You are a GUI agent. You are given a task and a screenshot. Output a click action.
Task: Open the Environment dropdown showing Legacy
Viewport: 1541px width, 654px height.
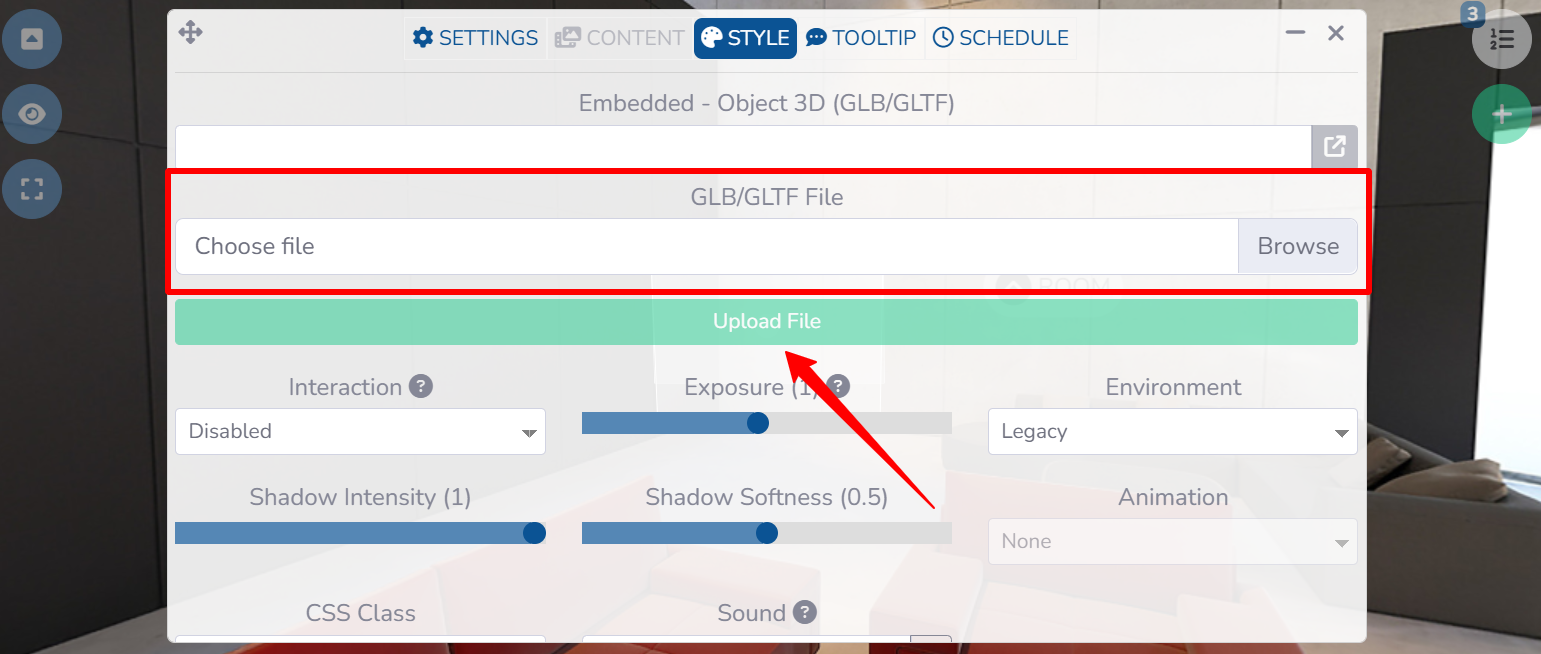[x=1172, y=432]
